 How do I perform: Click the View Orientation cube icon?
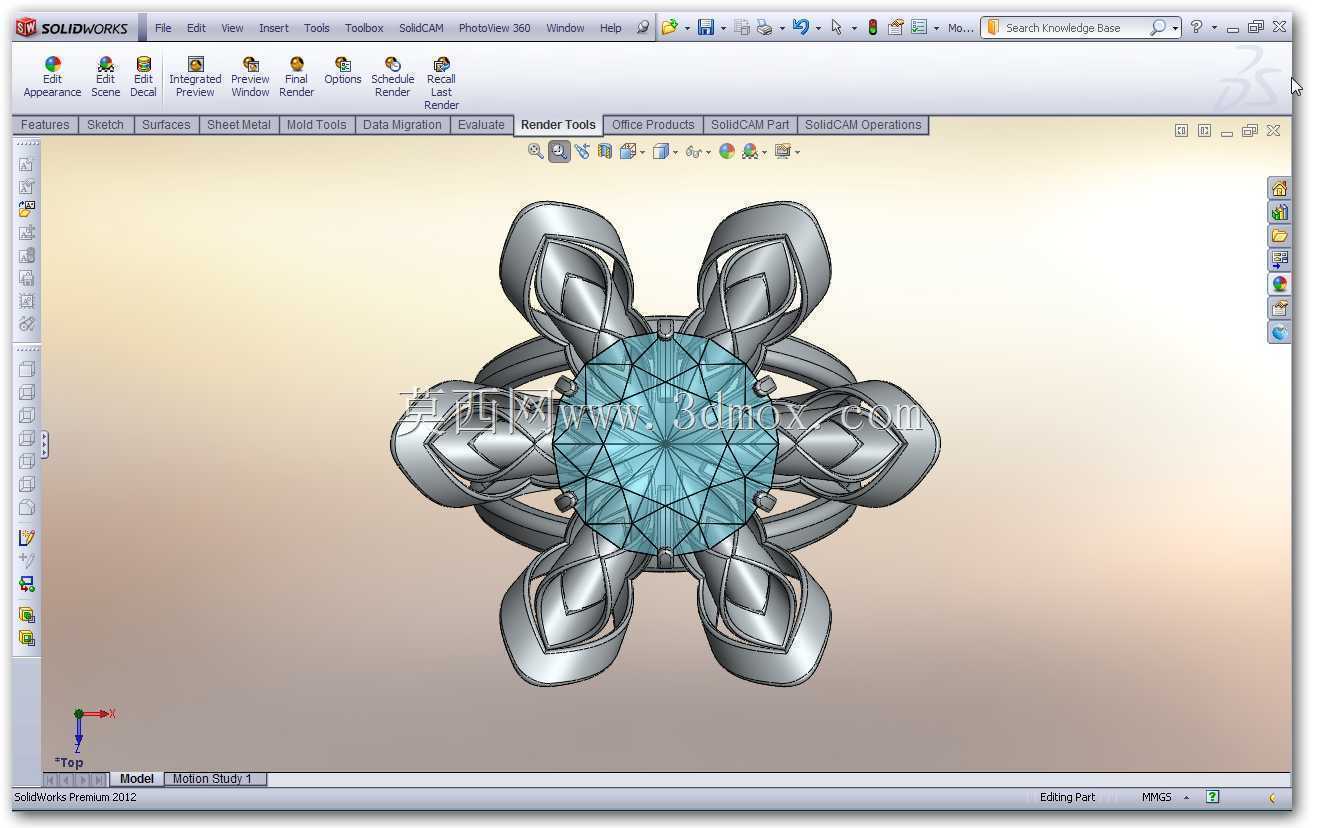tap(627, 151)
